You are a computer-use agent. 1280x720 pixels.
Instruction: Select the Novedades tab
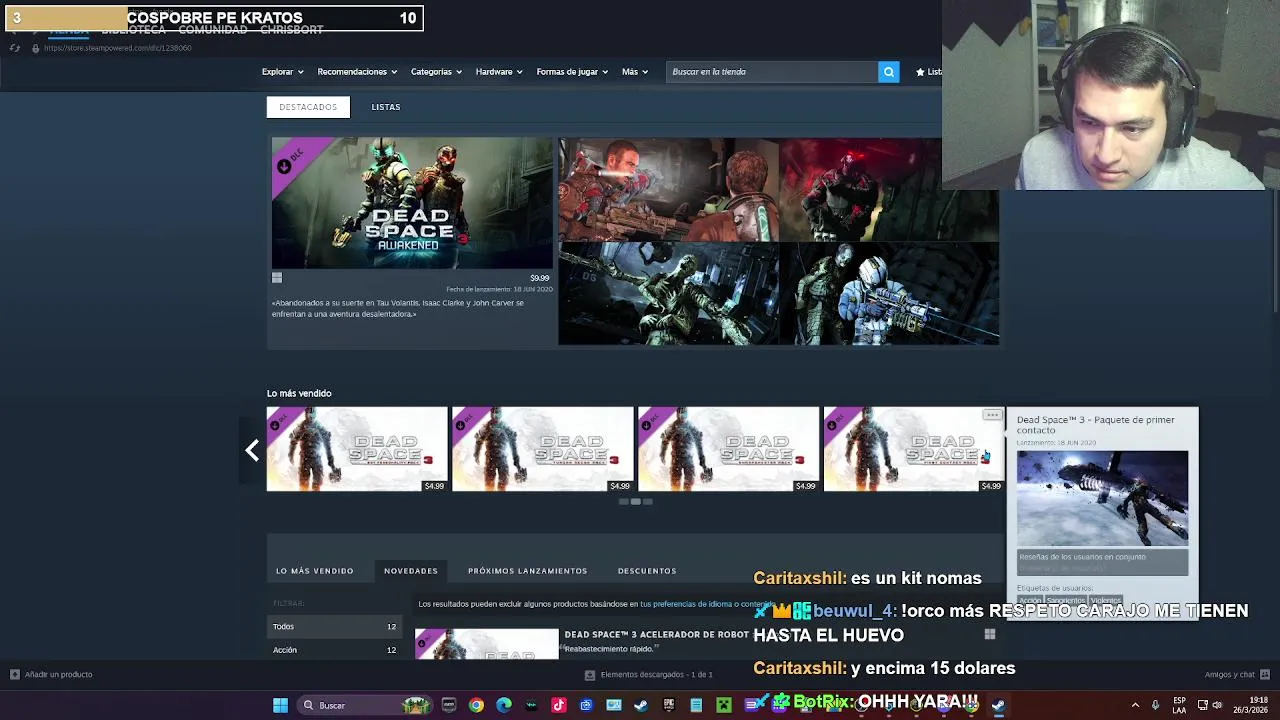[x=411, y=571]
